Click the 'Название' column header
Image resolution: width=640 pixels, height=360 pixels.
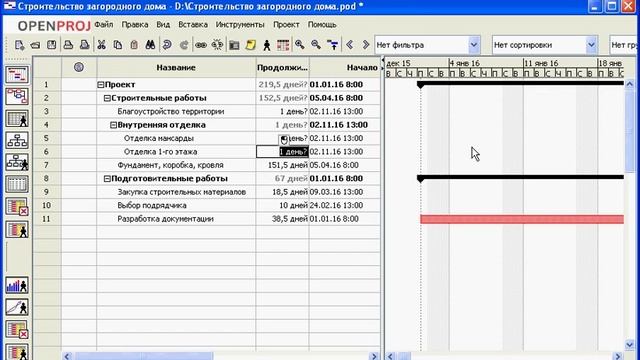tap(176, 67)
